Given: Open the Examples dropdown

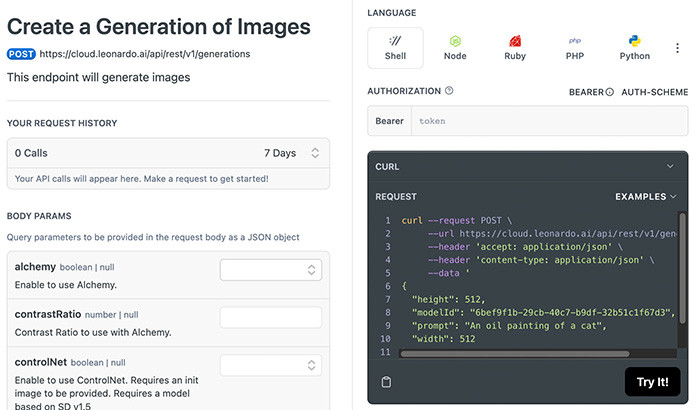Looking at the screenshot, I should (646, 197).
